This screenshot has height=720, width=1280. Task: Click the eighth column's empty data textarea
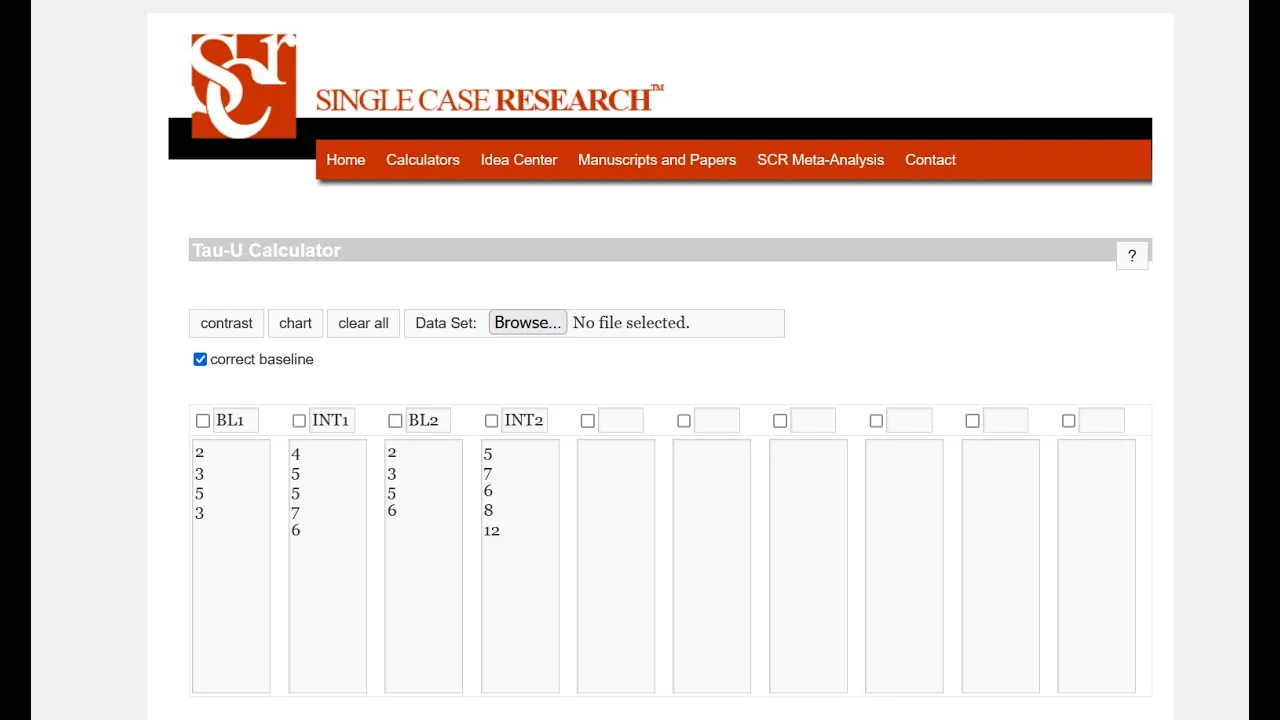click(904, 566)
